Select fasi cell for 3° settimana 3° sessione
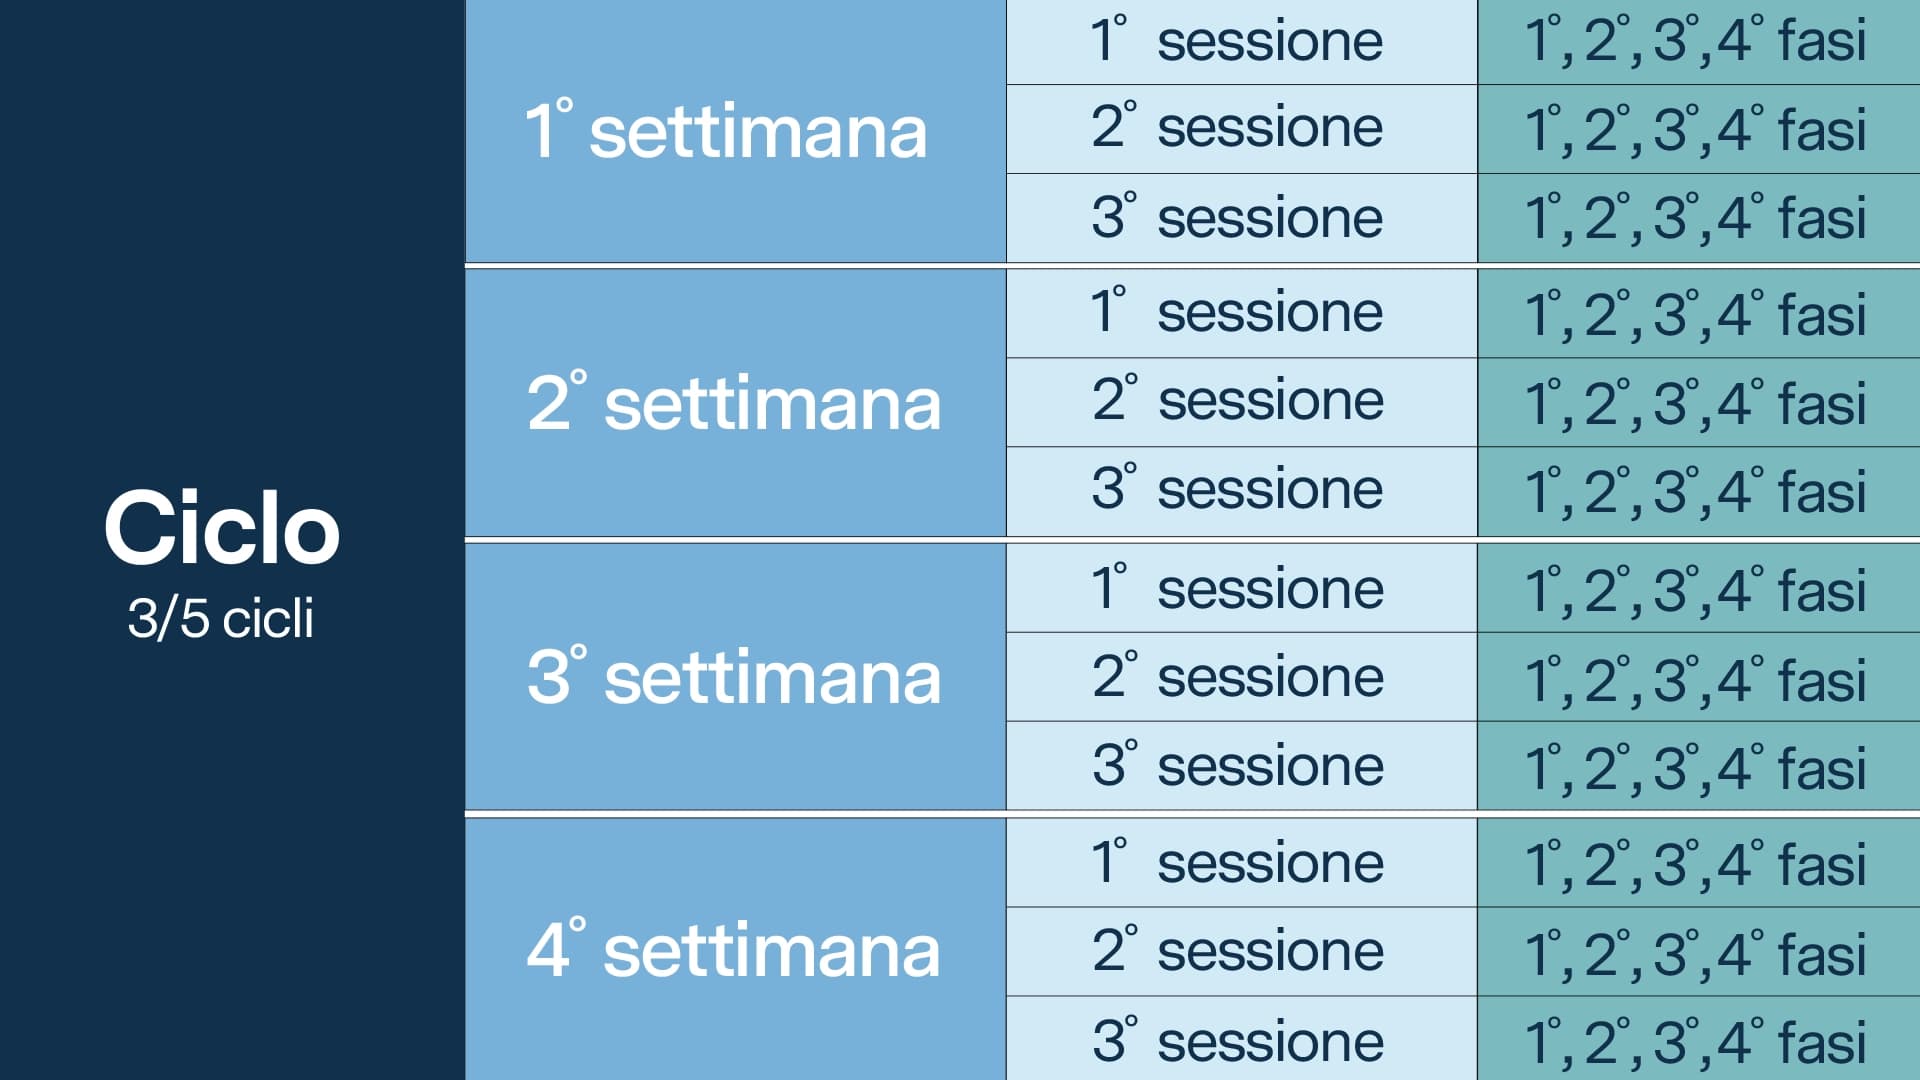This screenshot has height=1080, width=1920. 1697,767
